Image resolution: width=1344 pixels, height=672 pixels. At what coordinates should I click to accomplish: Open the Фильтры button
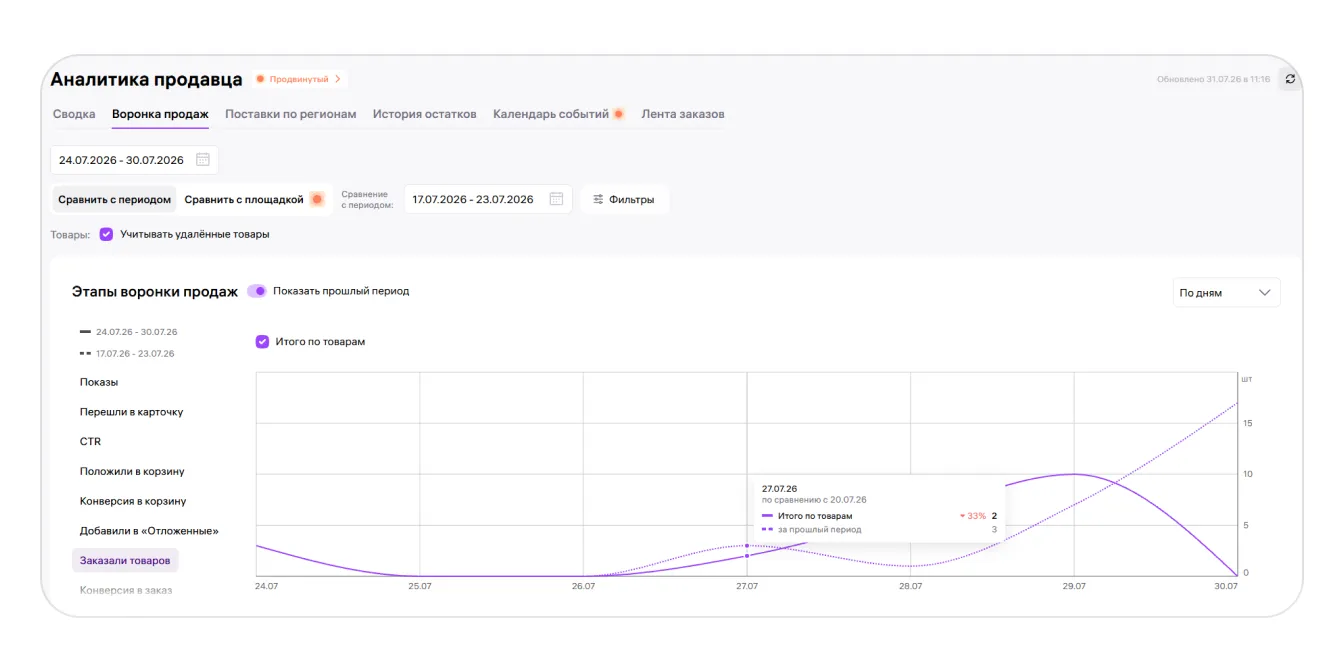pyautogui.click(x=624, y=199)
